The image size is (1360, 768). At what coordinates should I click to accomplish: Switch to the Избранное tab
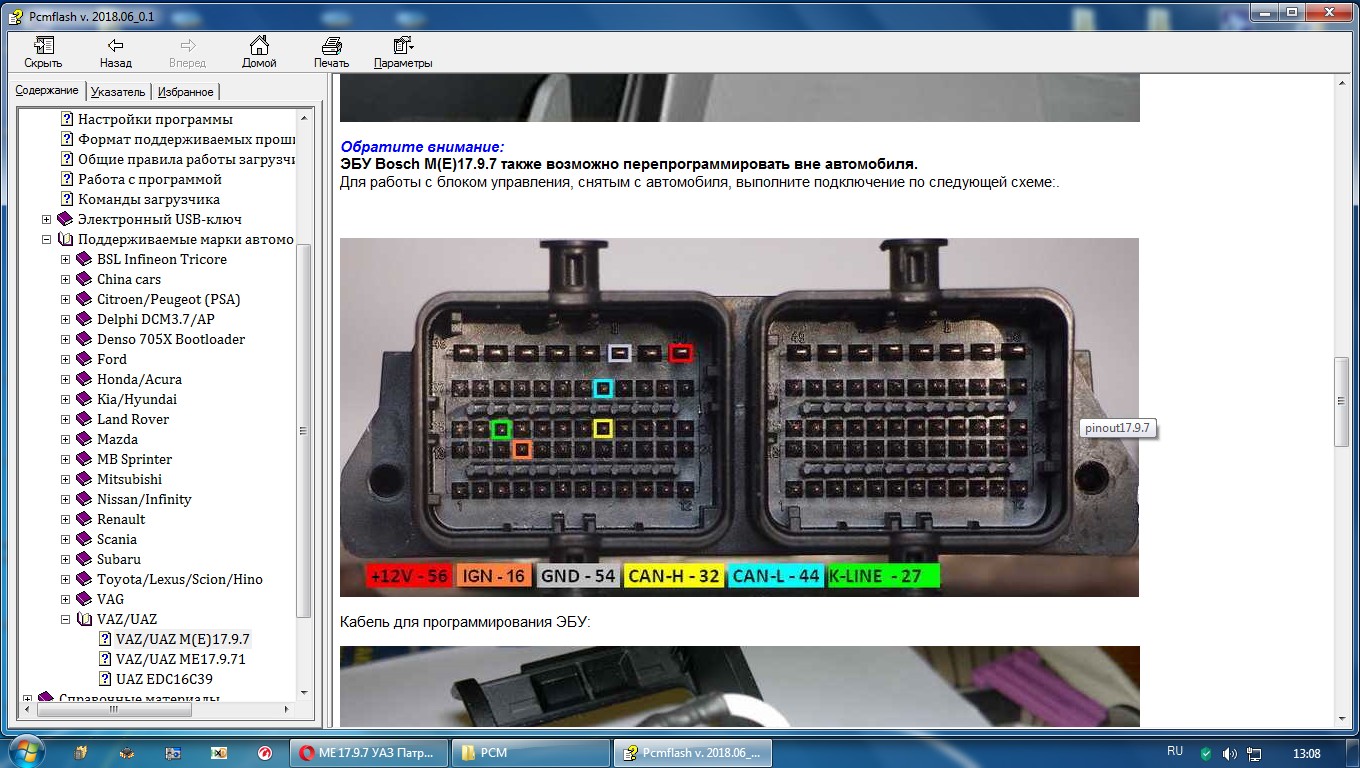[185, 92]
